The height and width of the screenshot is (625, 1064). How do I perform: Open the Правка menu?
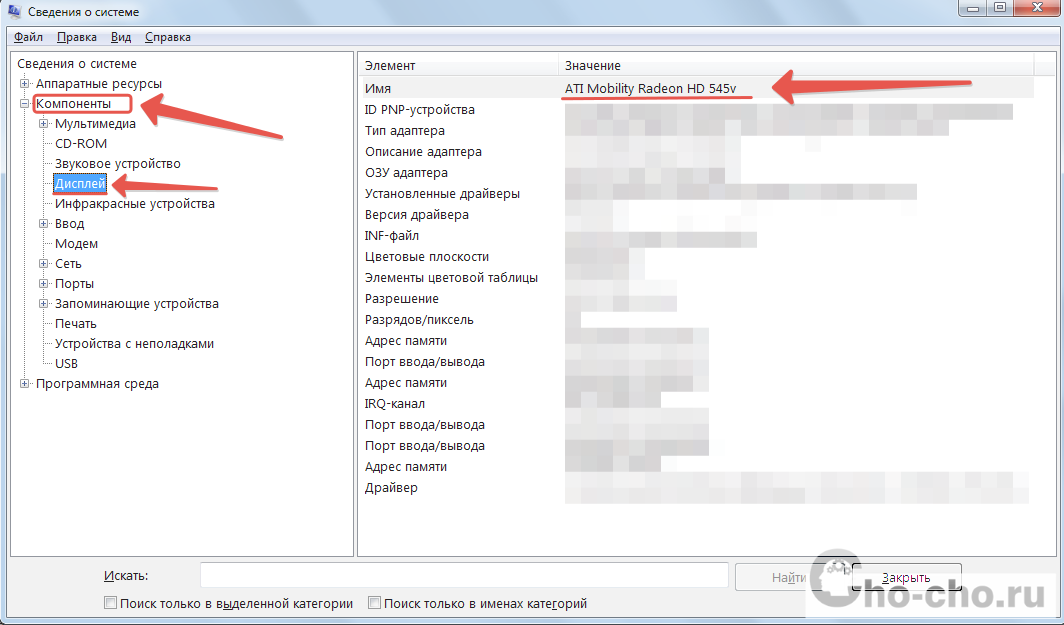(x=77, y=37)
